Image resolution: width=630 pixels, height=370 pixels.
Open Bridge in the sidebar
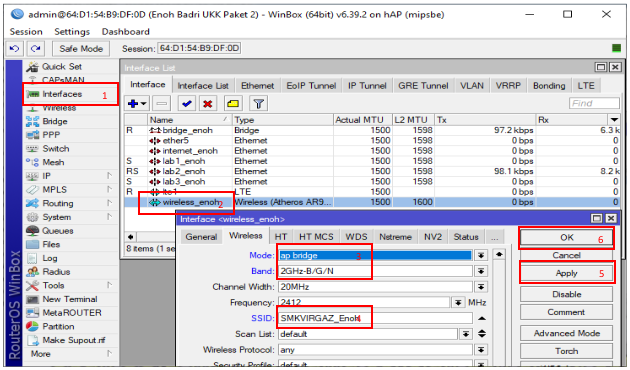[55, 121]
